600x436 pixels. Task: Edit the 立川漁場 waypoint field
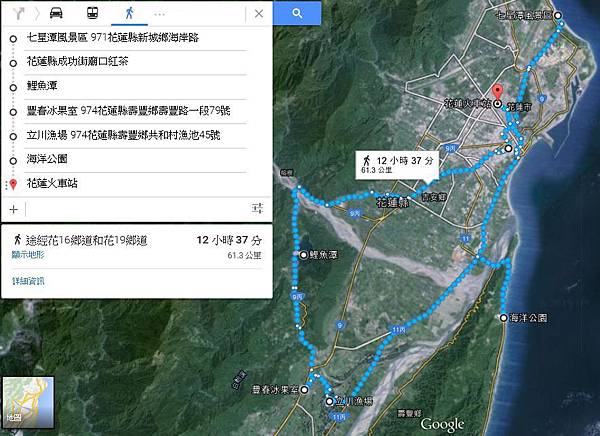135,135
